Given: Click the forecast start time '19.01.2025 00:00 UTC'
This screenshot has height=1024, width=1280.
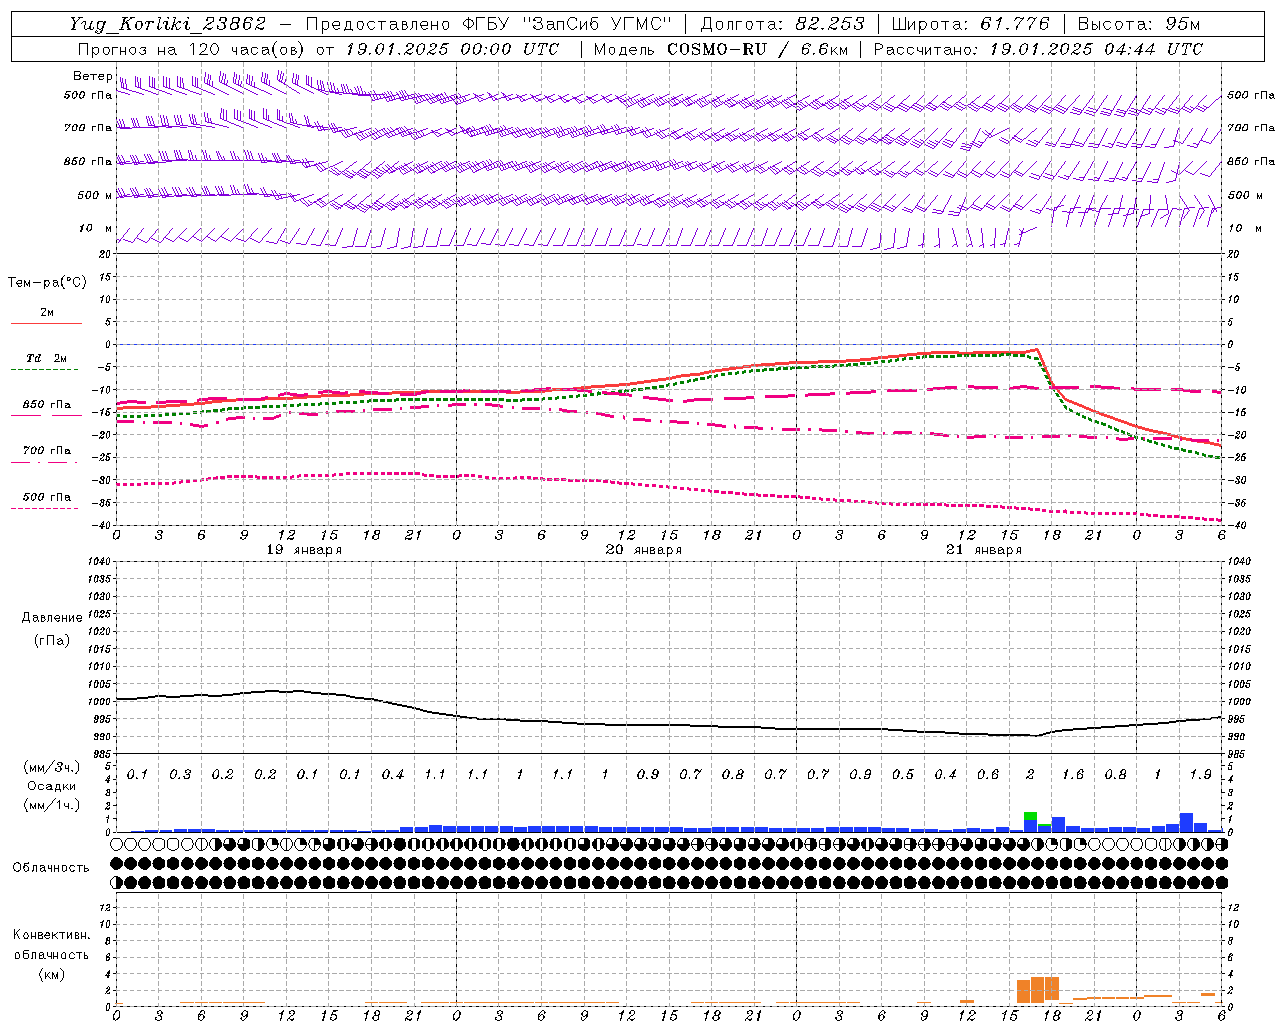Looking at the screenshot, I should coord(452,49).
